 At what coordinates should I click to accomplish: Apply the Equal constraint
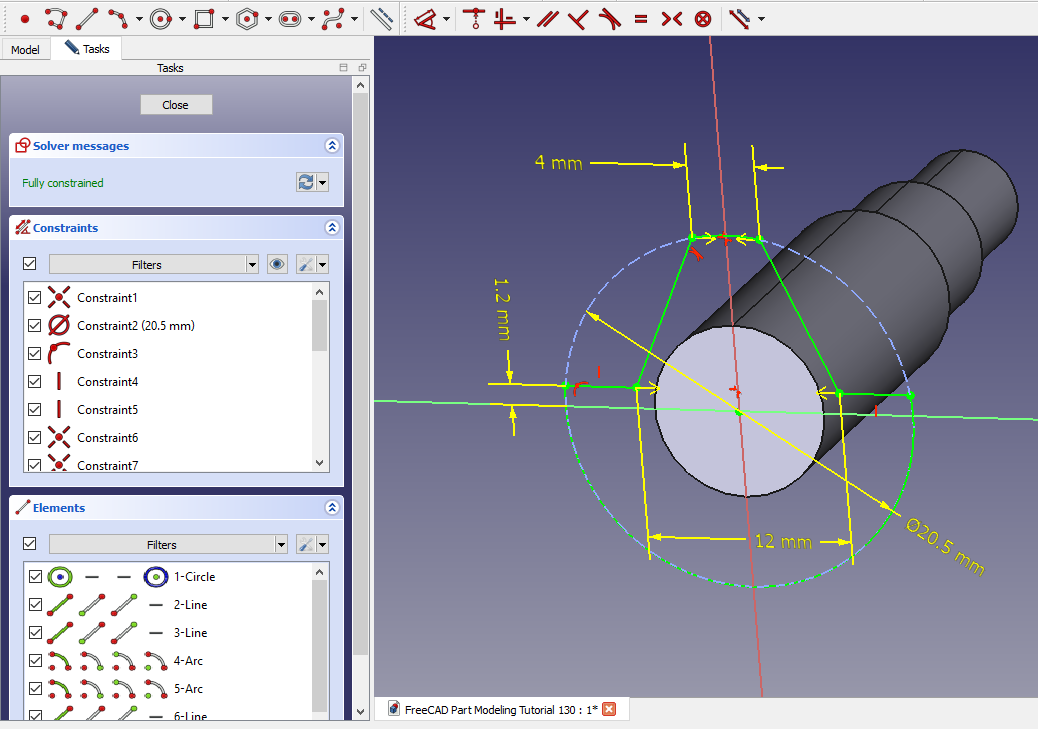click(x=641, y=18)
